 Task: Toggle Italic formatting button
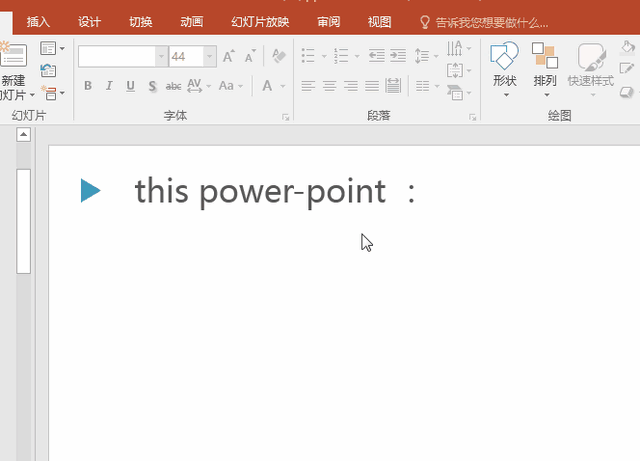click(109, 86)
